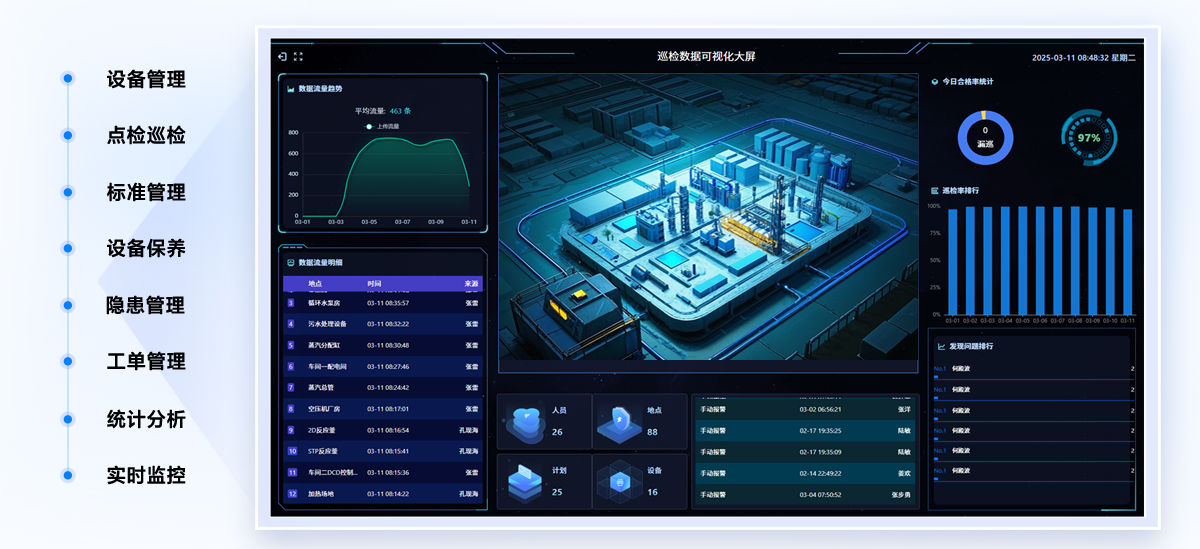Switch to 实时监控 in the side list
The image size is (1200, 549).
(x=146, y=476)
